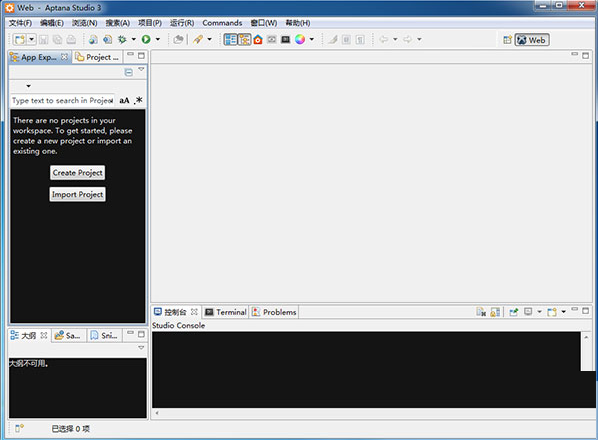598x440 pixels.
Task: Click the Create Project button
Action: click(x=77, y=173)
